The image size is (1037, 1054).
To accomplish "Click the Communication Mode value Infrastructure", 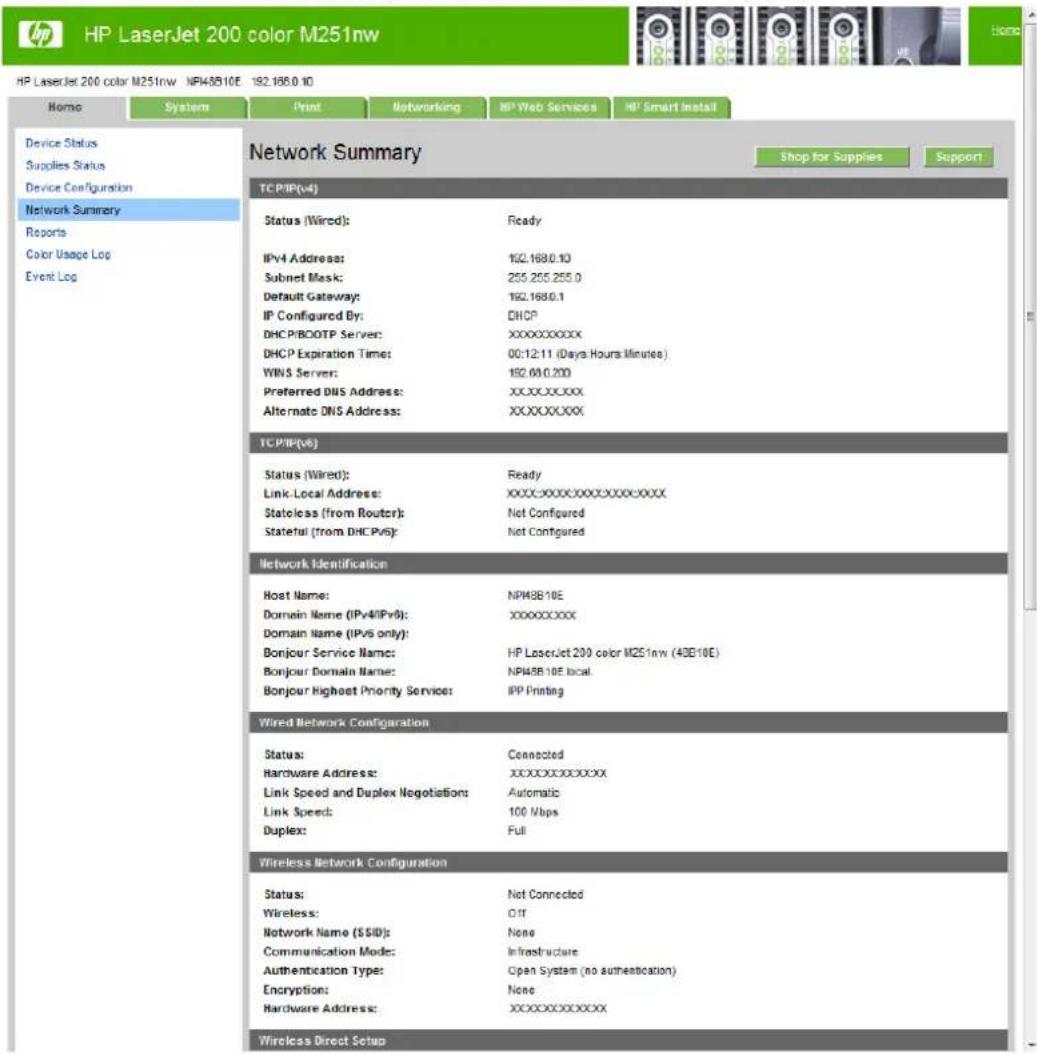I will pyautogui.click(x=543, y=952).
